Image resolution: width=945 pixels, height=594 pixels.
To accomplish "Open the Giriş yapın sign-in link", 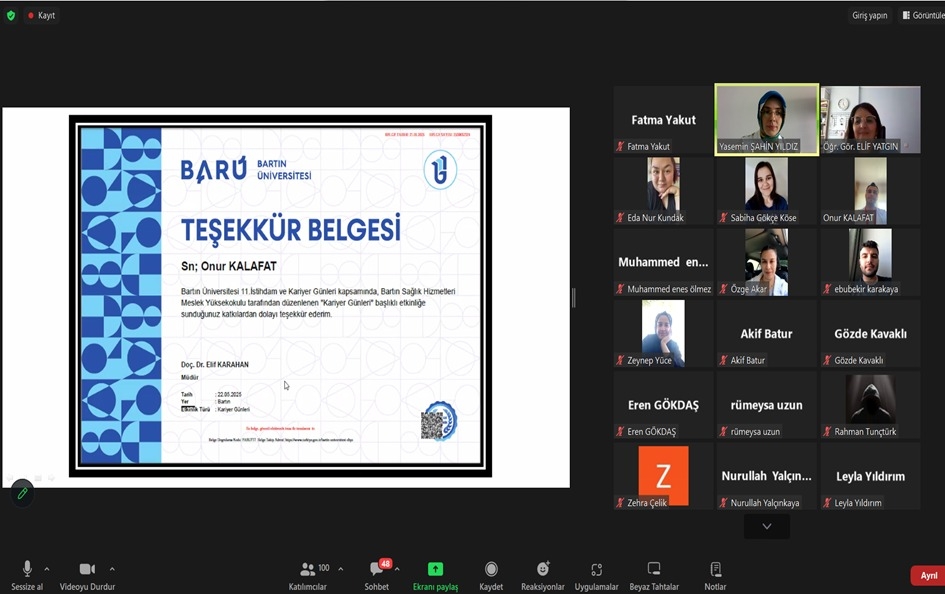I will 869,16.
